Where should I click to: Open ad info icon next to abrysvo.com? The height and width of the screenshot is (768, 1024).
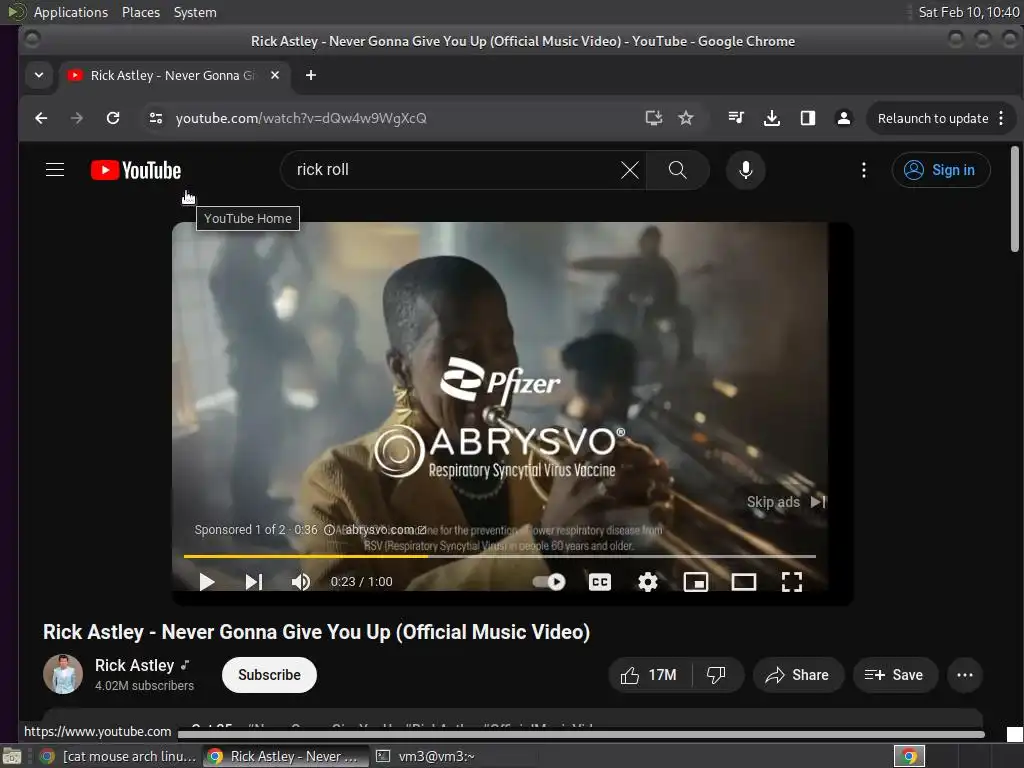pos(329,530)
